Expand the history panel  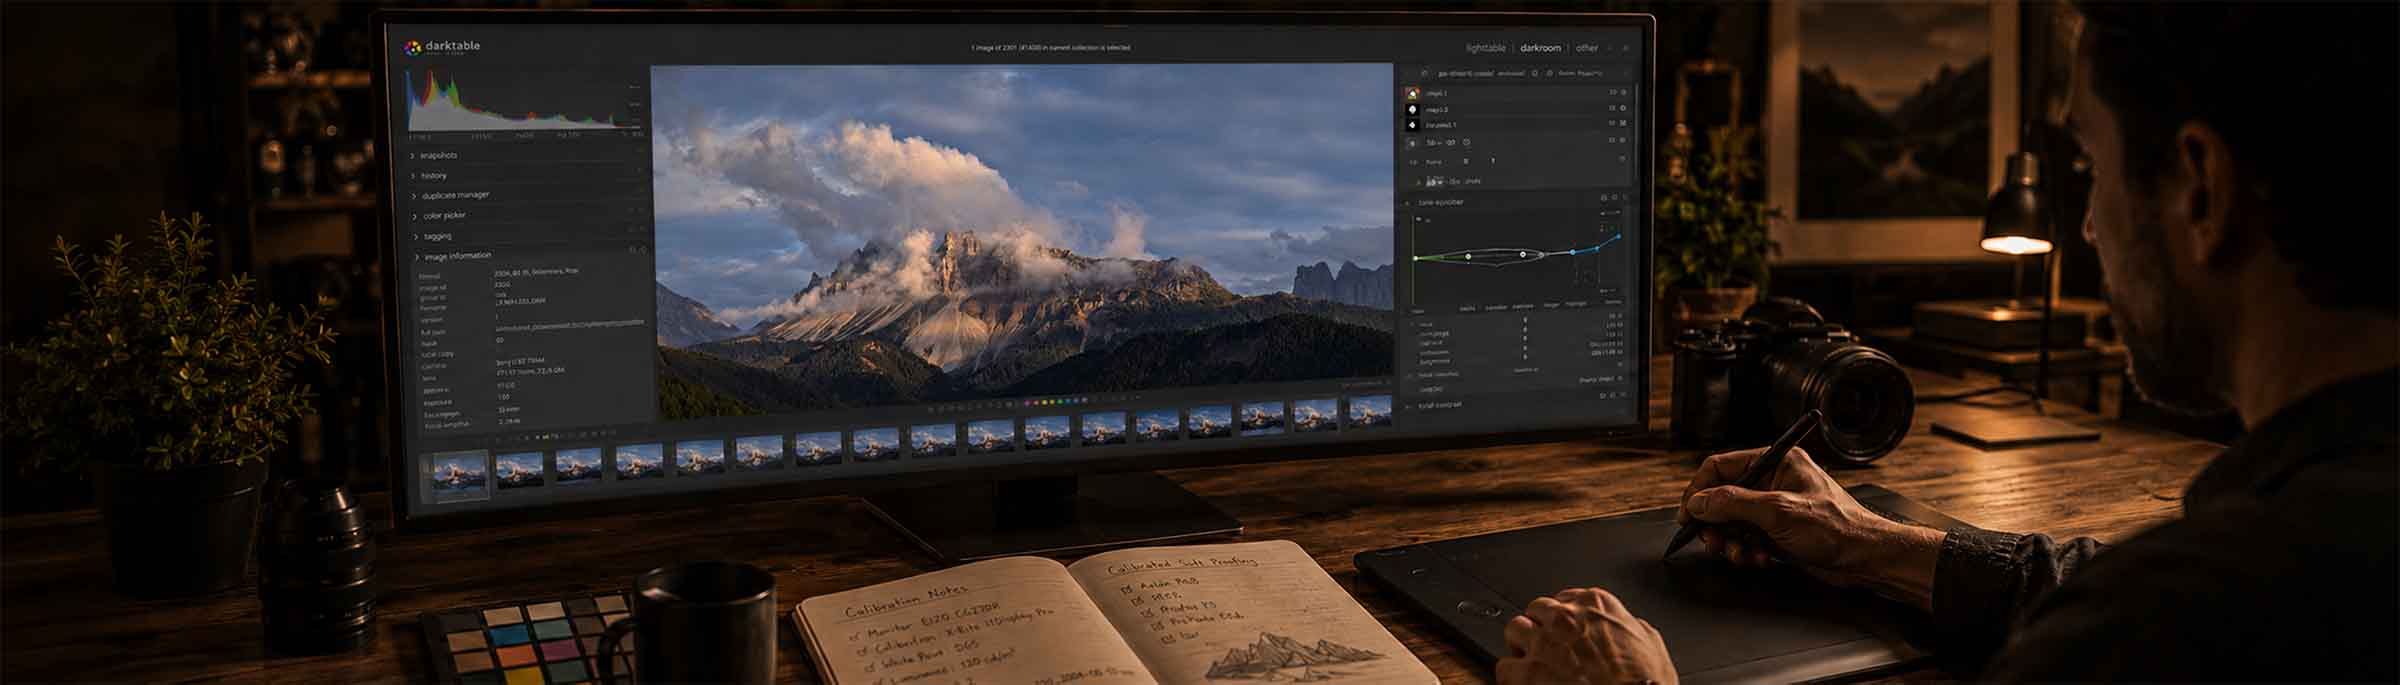(432, 176)
